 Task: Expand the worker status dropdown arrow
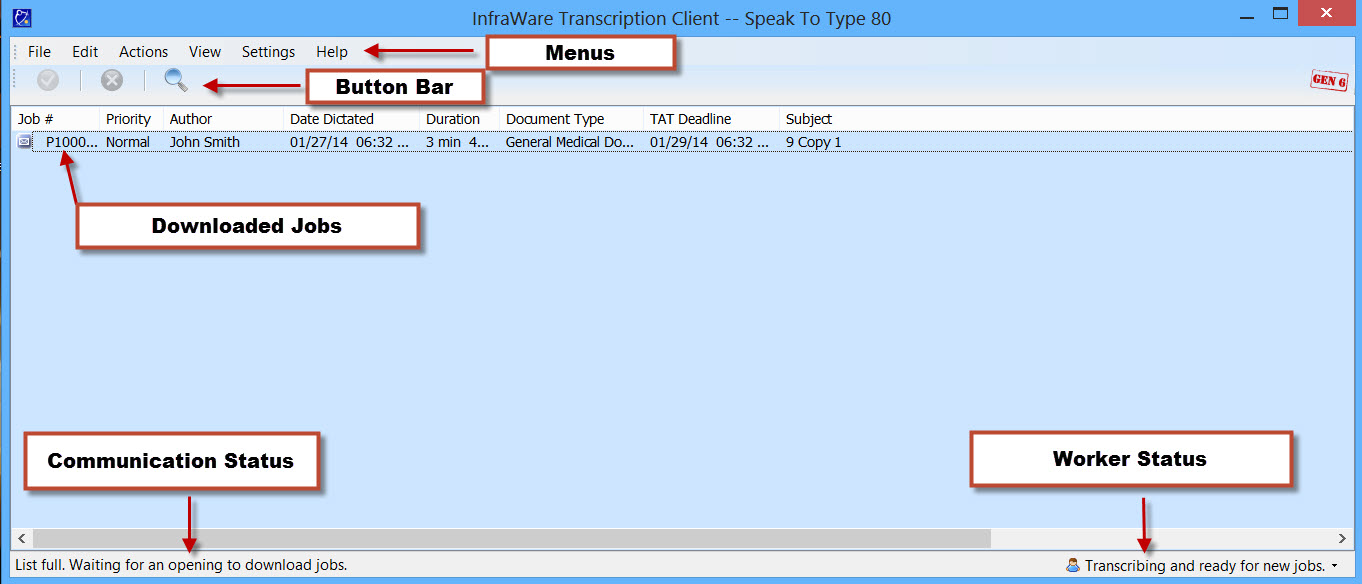pos(1335,567)
